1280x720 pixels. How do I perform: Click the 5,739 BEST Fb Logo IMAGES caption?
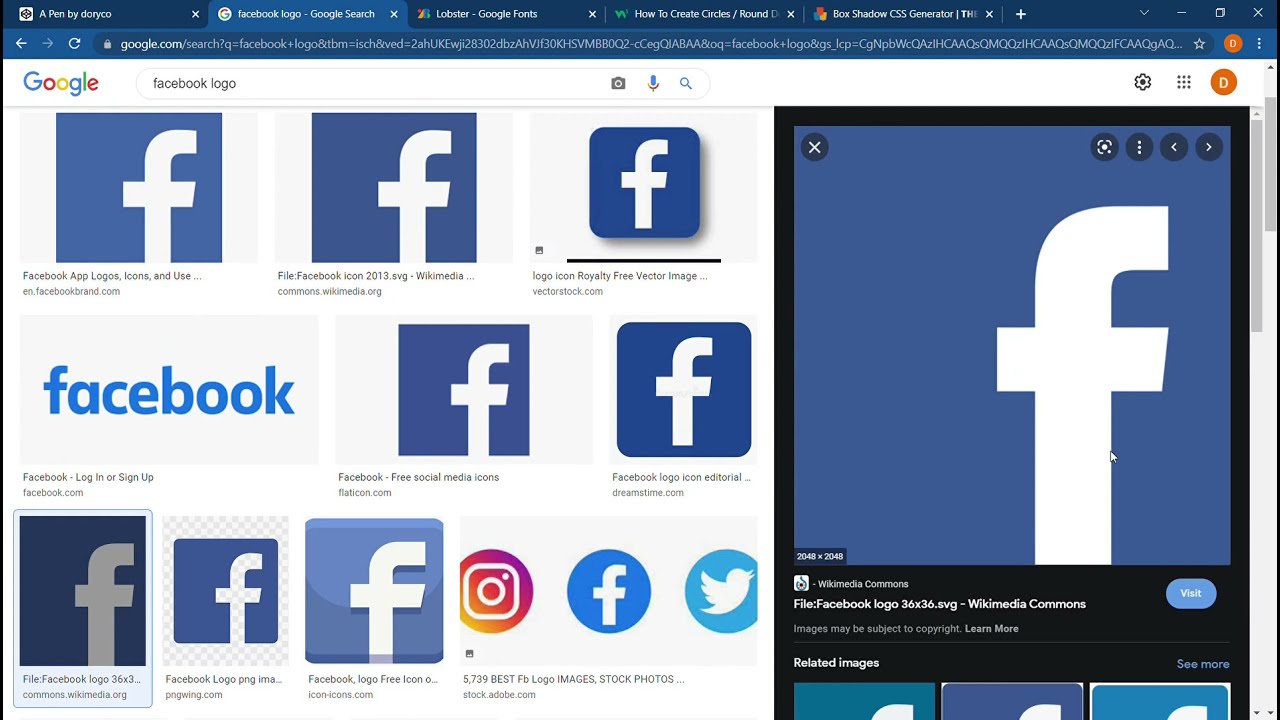coord(574,680)
